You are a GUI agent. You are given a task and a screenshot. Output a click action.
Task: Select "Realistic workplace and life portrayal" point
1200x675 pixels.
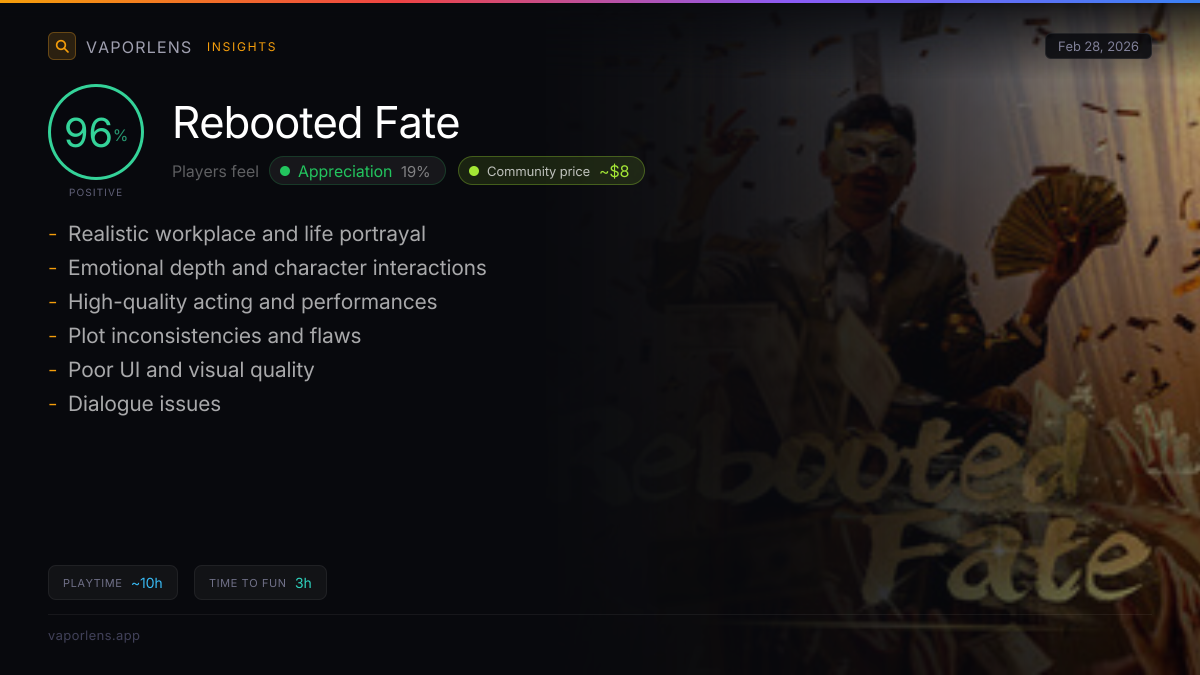pyautogui.click(x=246, y=234)
